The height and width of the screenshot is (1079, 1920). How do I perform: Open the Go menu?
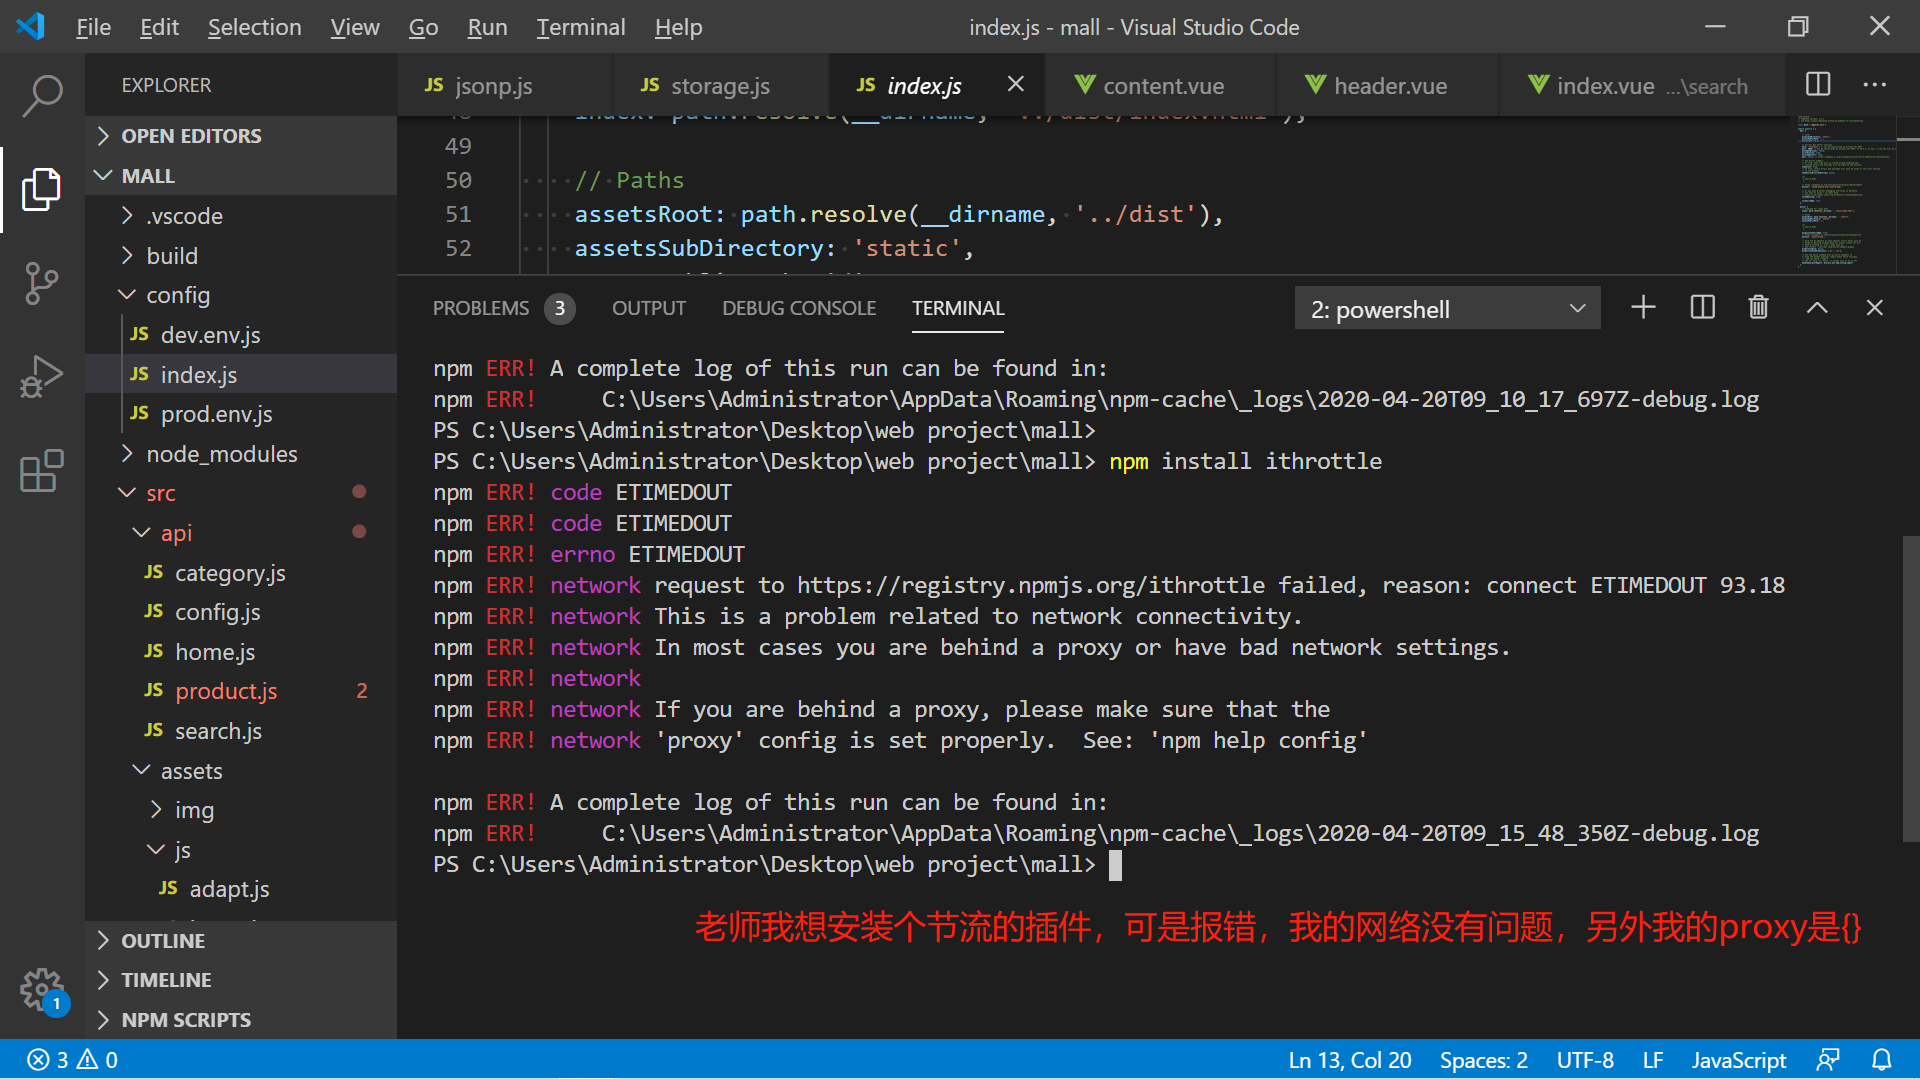423,27
